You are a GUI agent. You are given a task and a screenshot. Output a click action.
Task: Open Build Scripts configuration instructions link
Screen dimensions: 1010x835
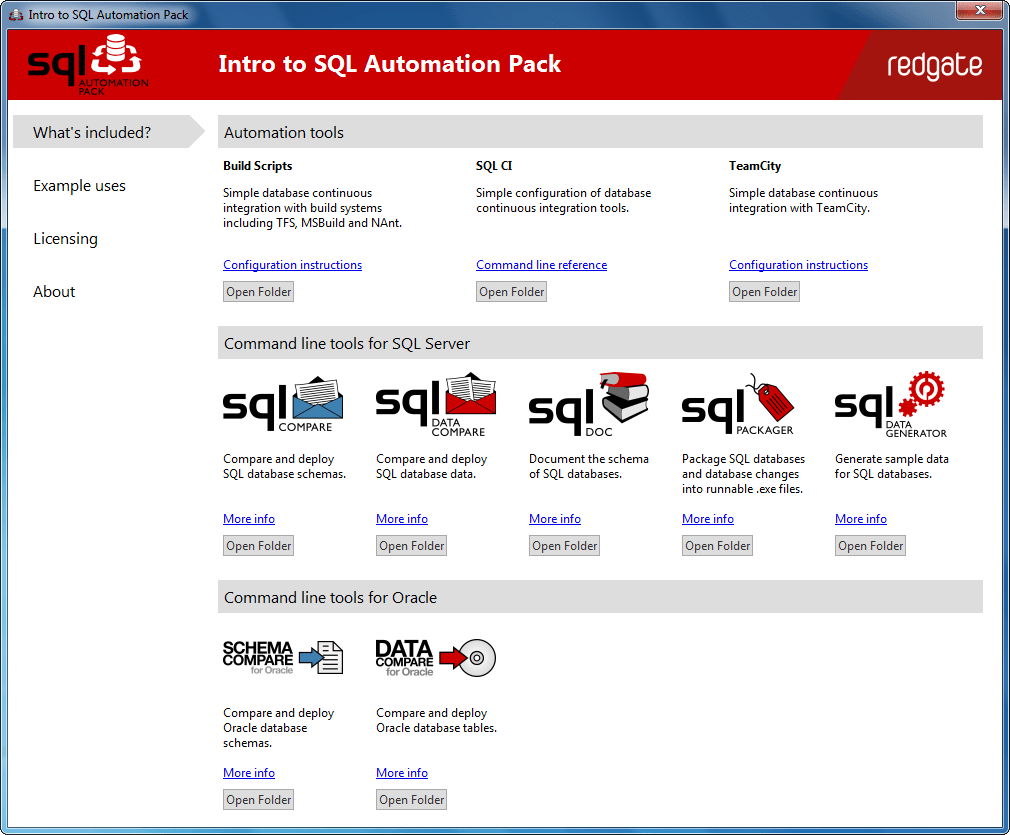pyautogui.click(x=292, y=265)
